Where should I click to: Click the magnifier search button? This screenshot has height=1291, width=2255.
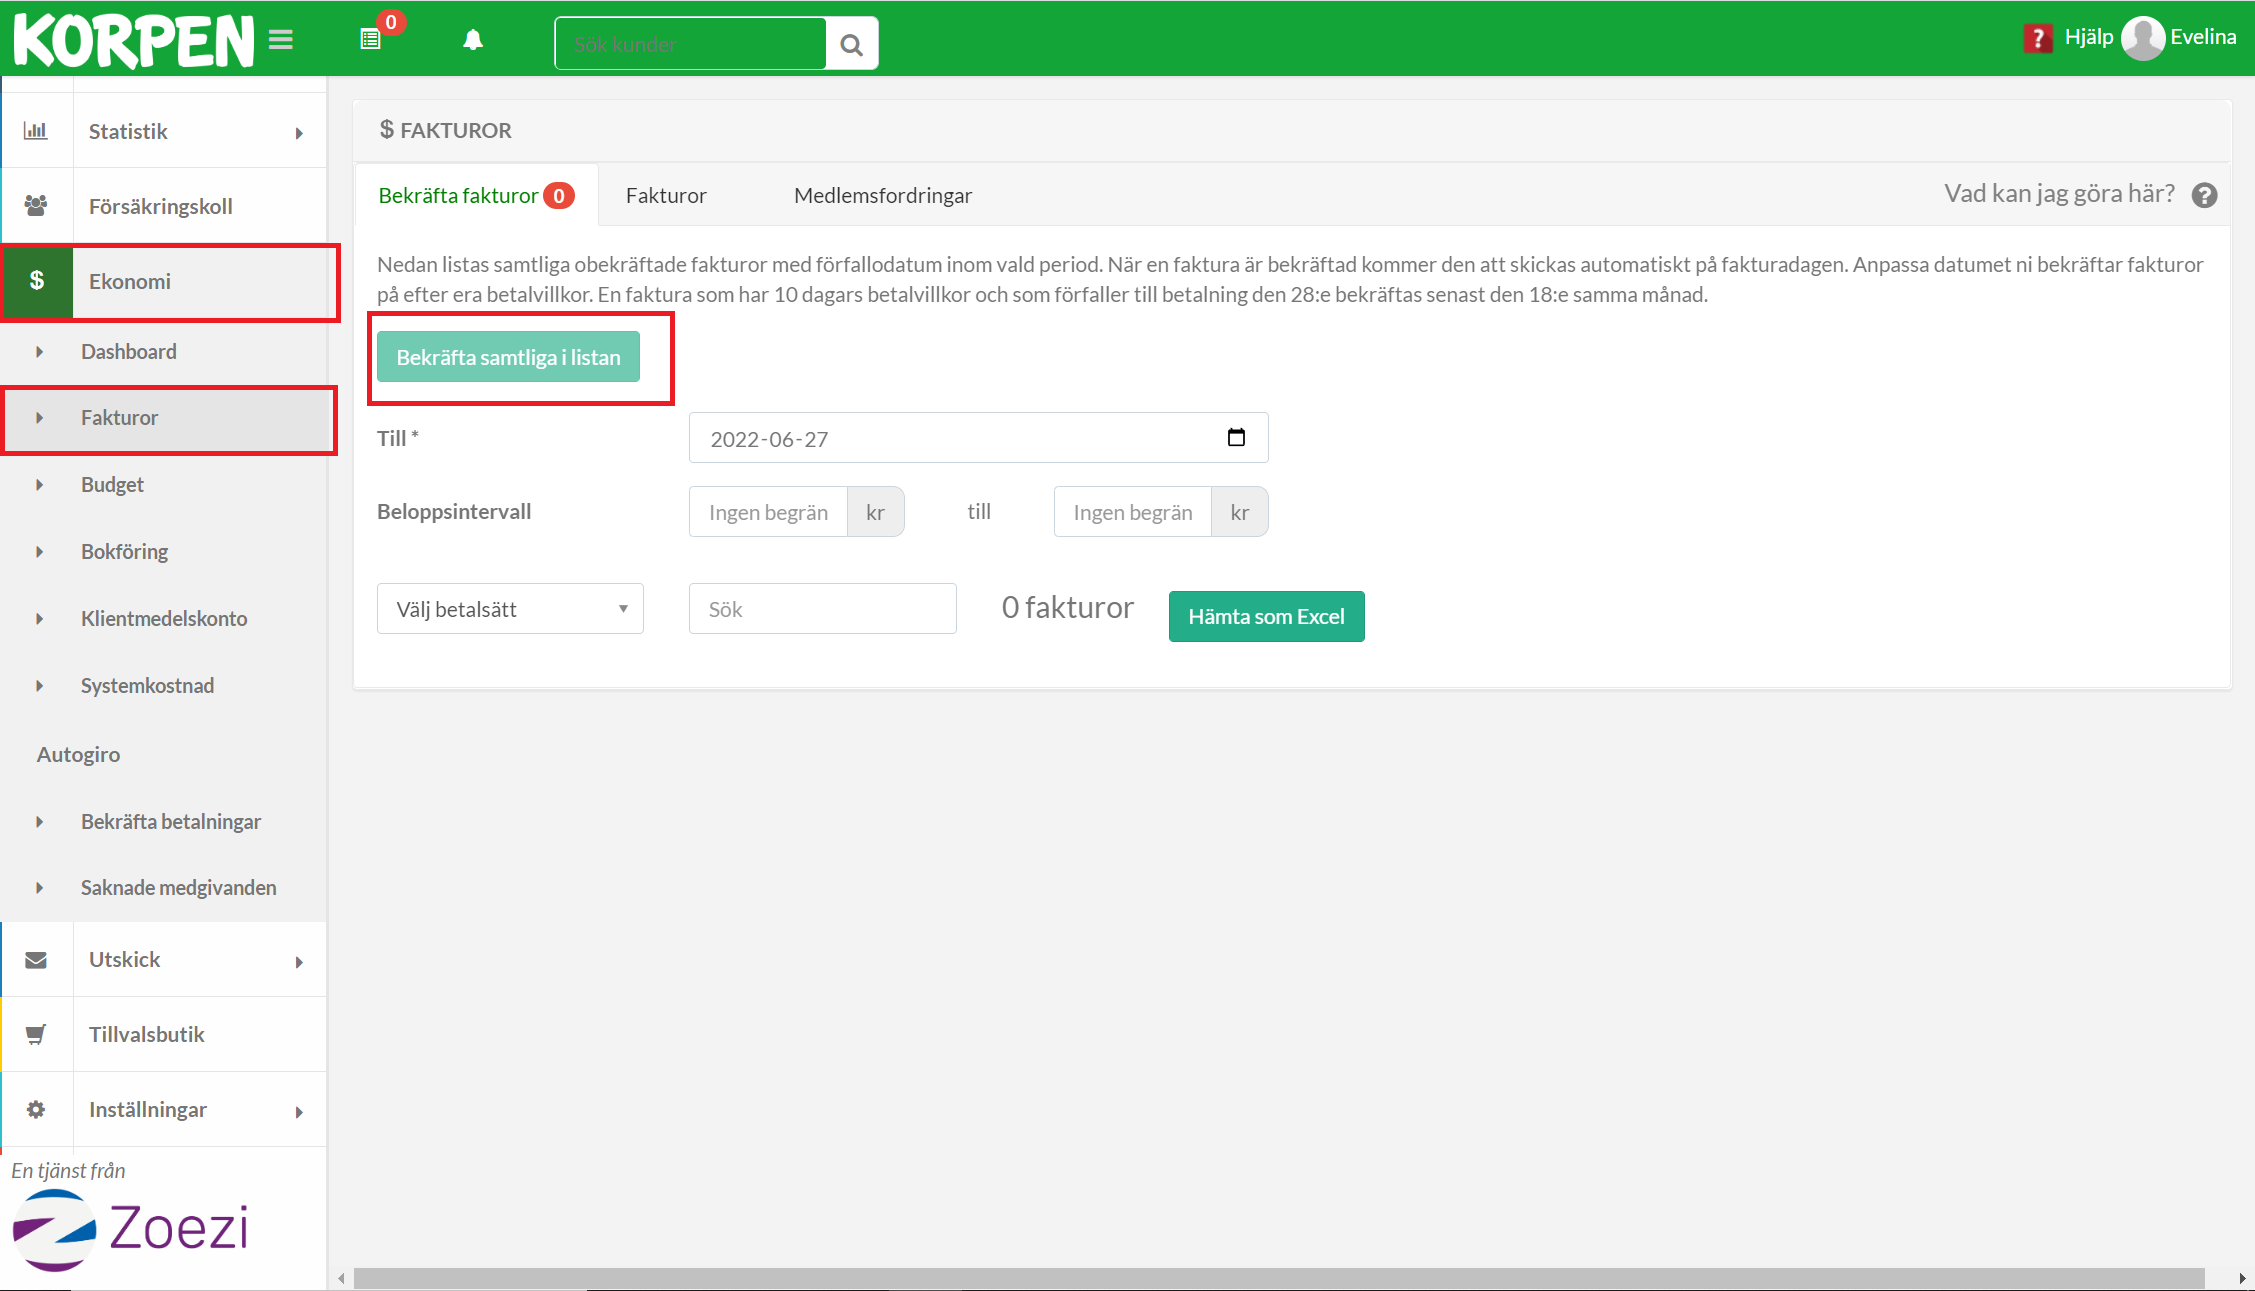click(x=852, y=44)
